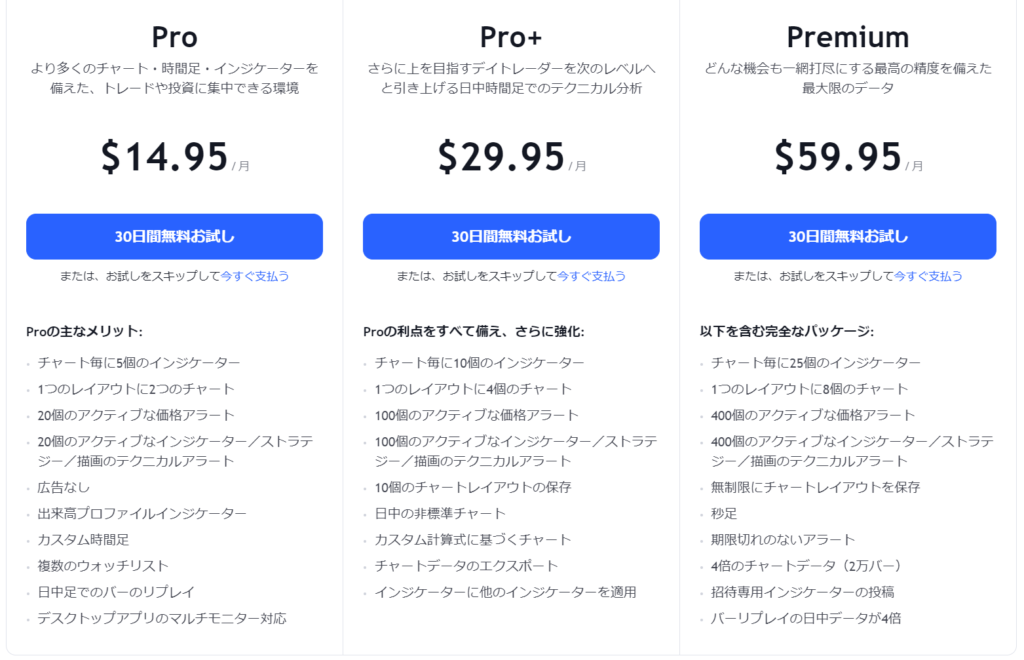Screen dimensions: 1024x660
Task: Start the 30-day free trial for Pro
Action: click(x=174, y=236)
